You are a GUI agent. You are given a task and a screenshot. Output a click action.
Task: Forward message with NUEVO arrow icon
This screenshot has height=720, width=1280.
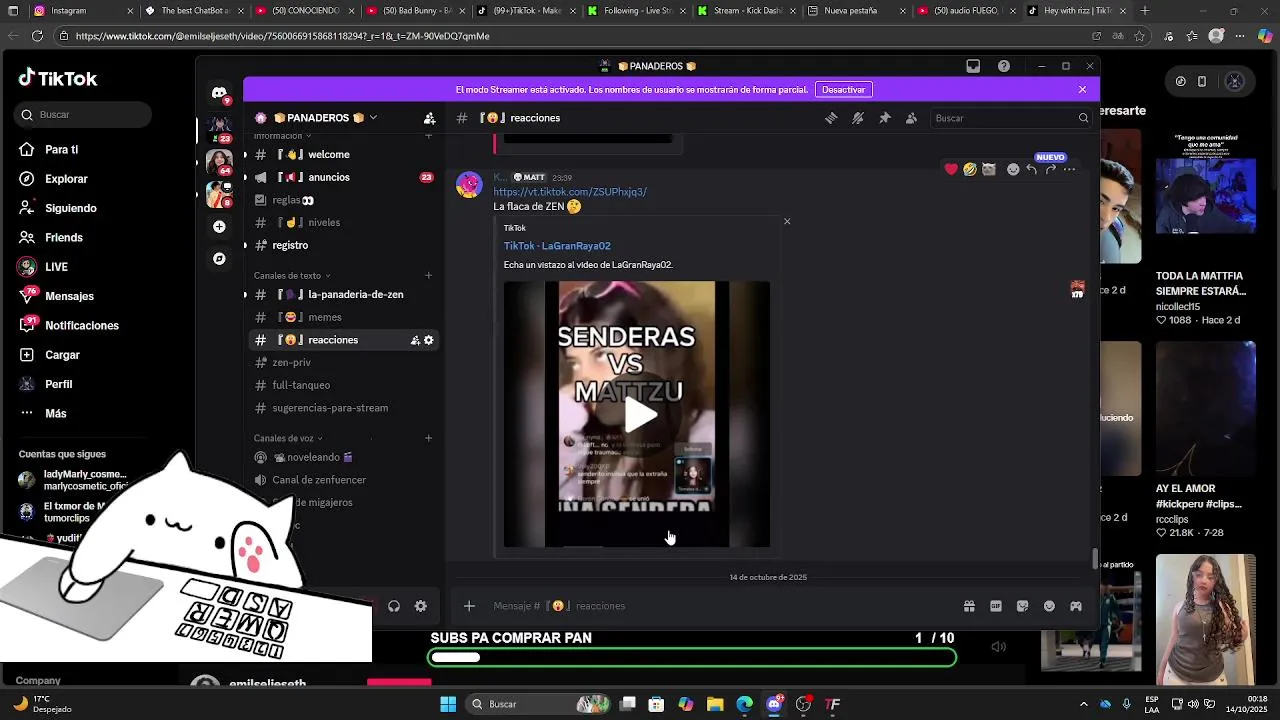click(1050, 170)
